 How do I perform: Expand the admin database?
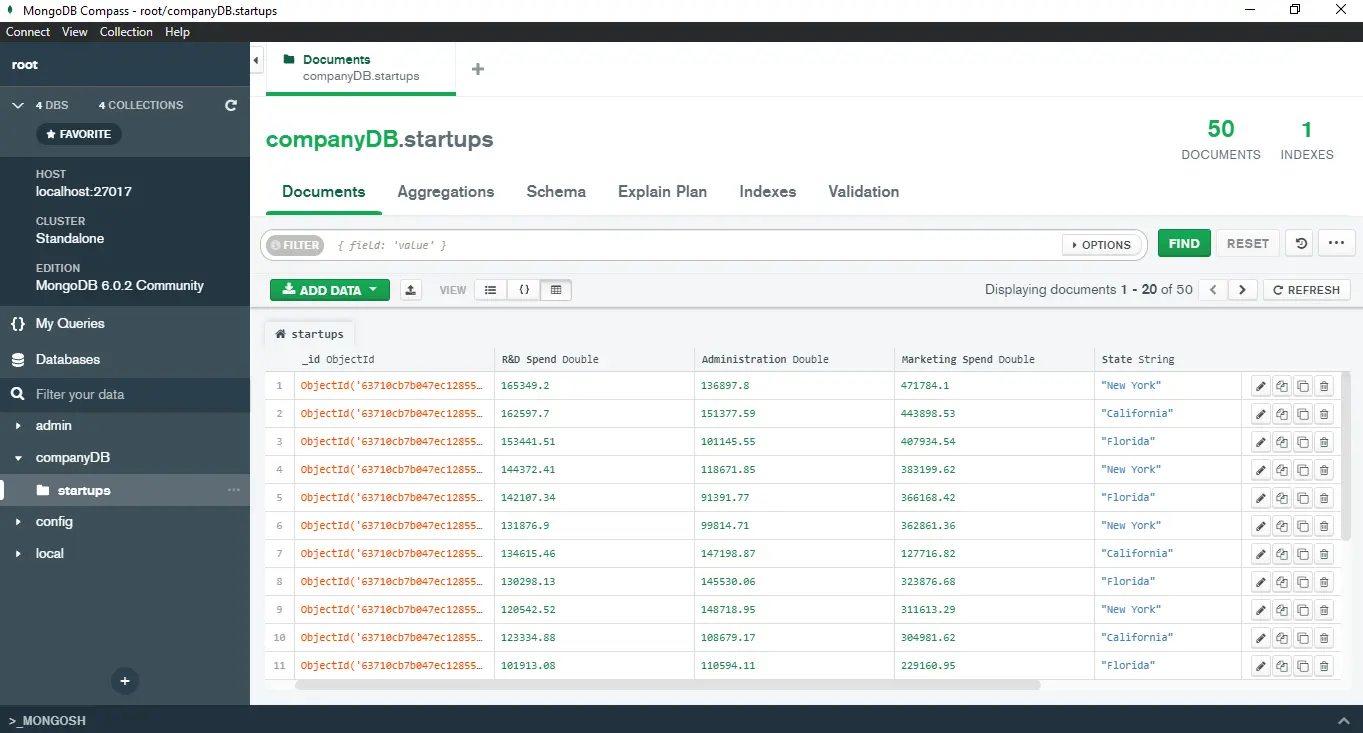tap(18, 426)
